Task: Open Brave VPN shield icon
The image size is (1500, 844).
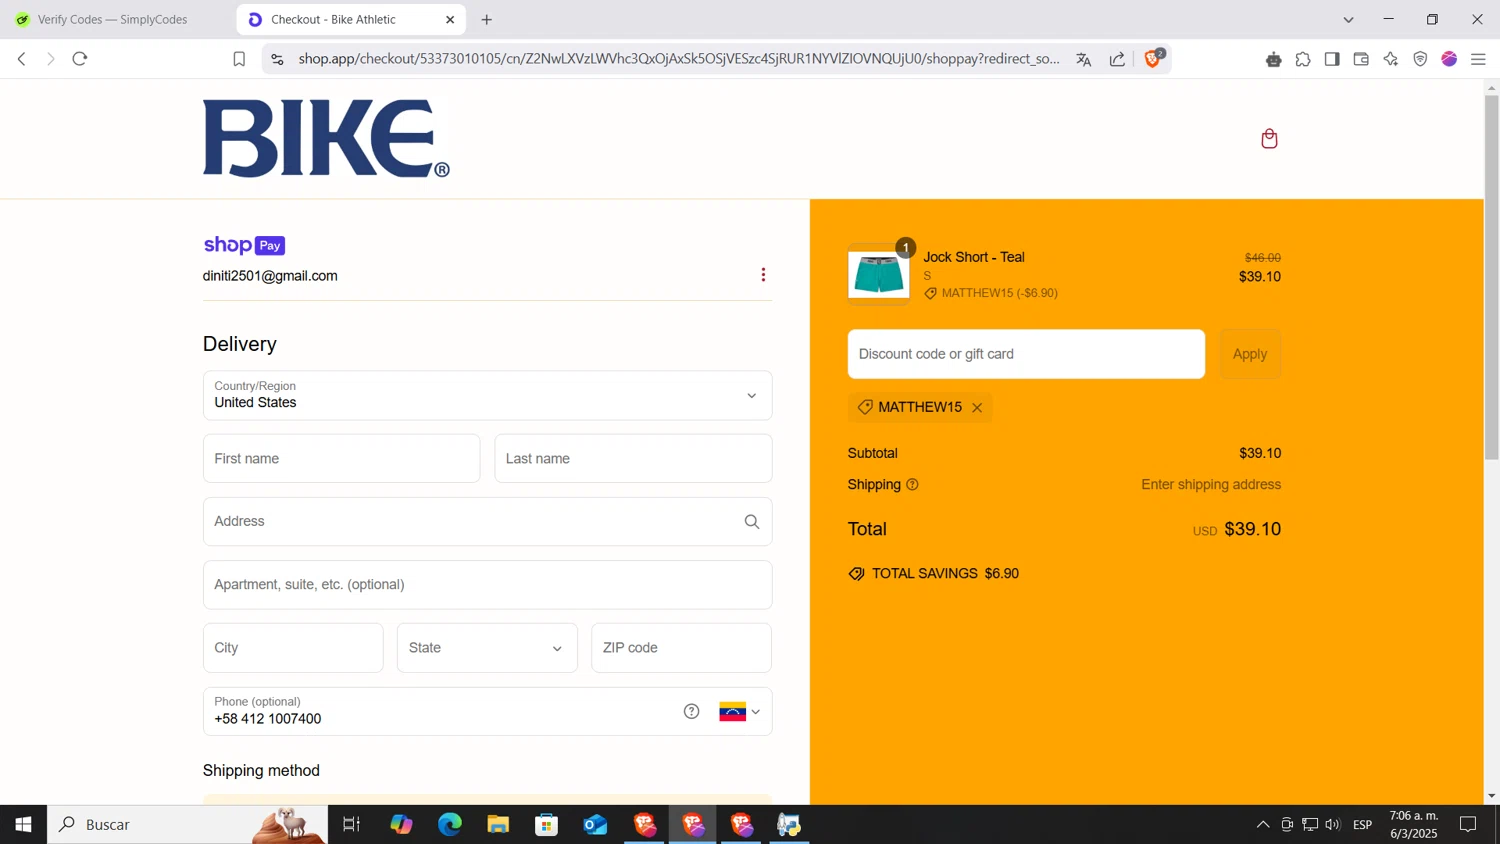Action: pyautogui.click(x=1420, y=60)
